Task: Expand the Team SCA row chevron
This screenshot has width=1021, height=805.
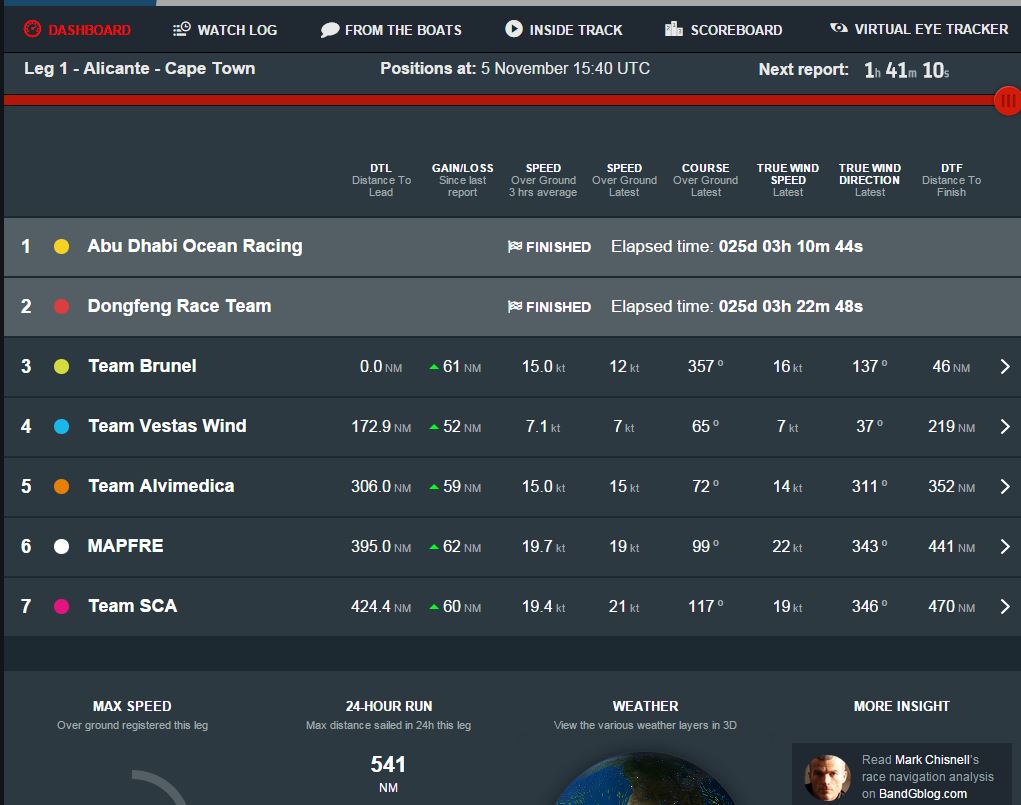Action: click(1005, 606)
